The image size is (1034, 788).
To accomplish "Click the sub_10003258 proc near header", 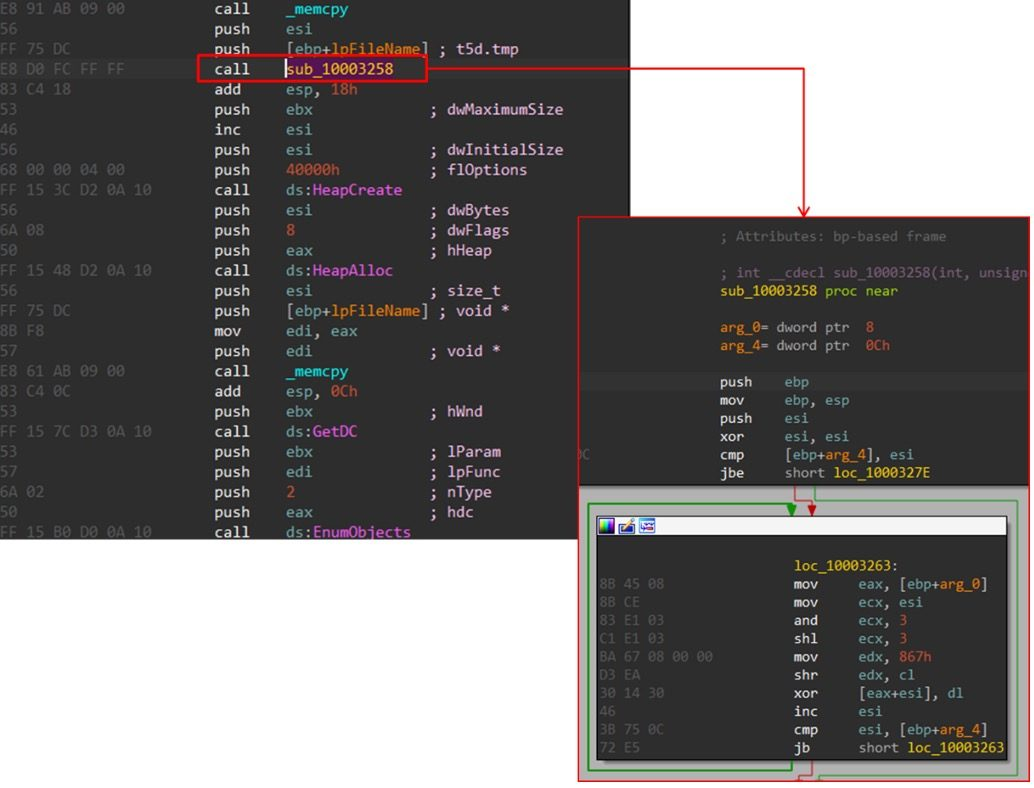I will [808, 291].
